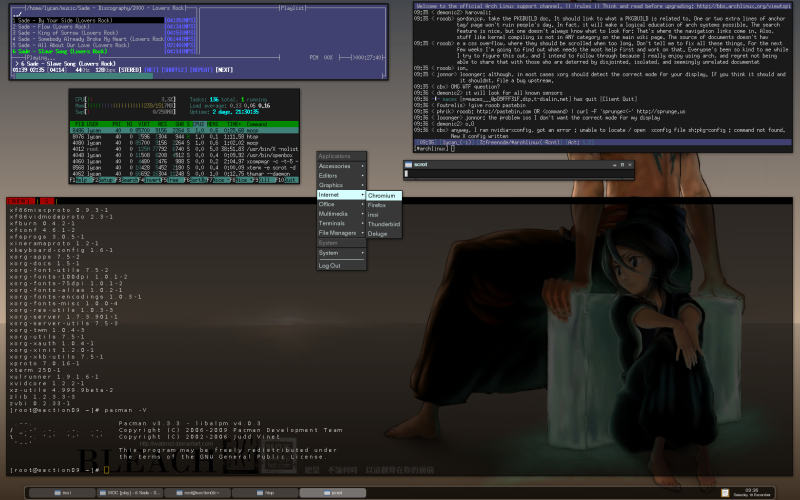The width and height of the screenshot is (800, 500).
Task: Launch Deluge from the Internet submenu
Action: 384,234
